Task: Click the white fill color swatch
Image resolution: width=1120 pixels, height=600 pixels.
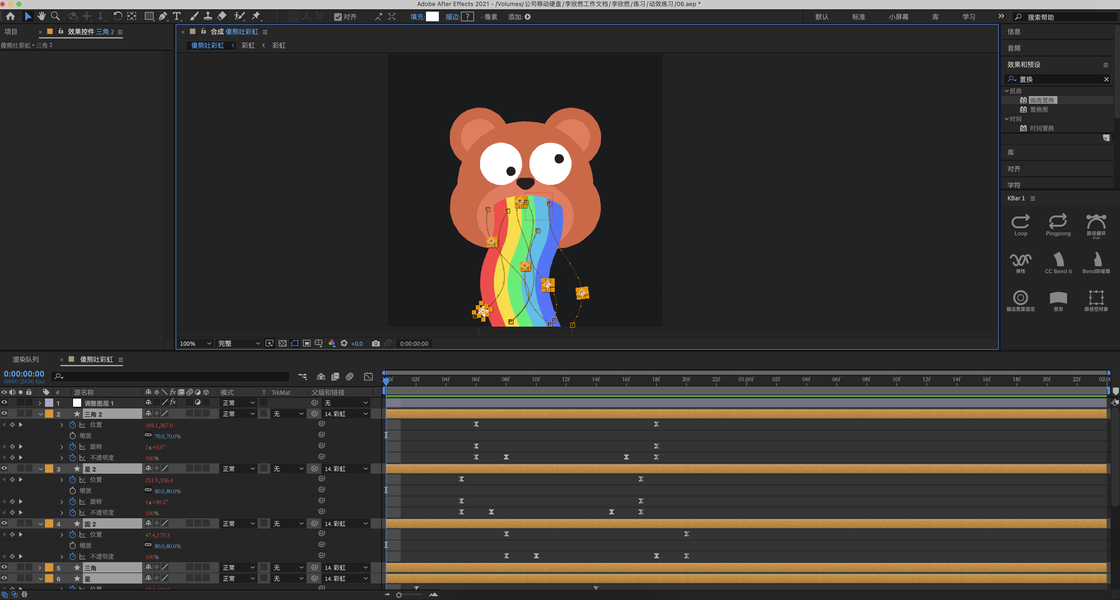Action: [432, 16]
